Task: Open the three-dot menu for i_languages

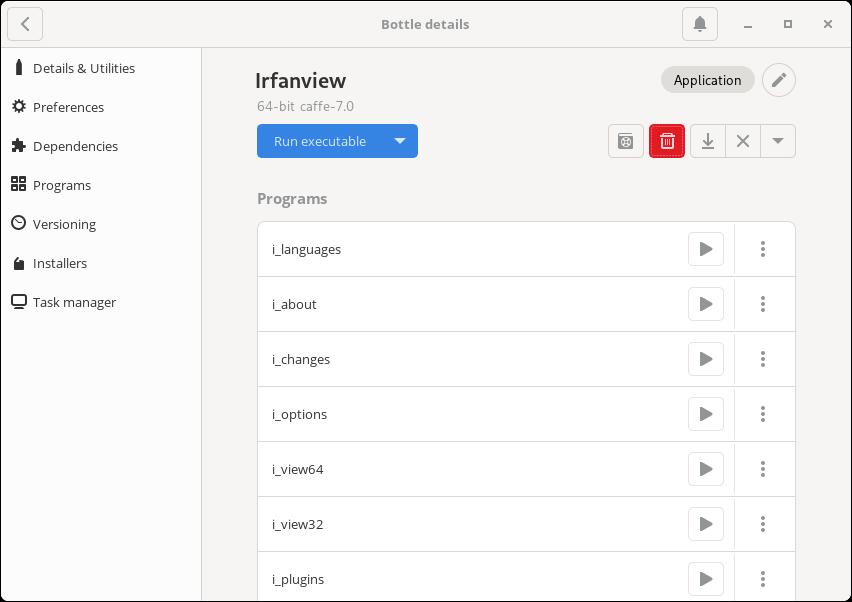Action: (763, 249)
